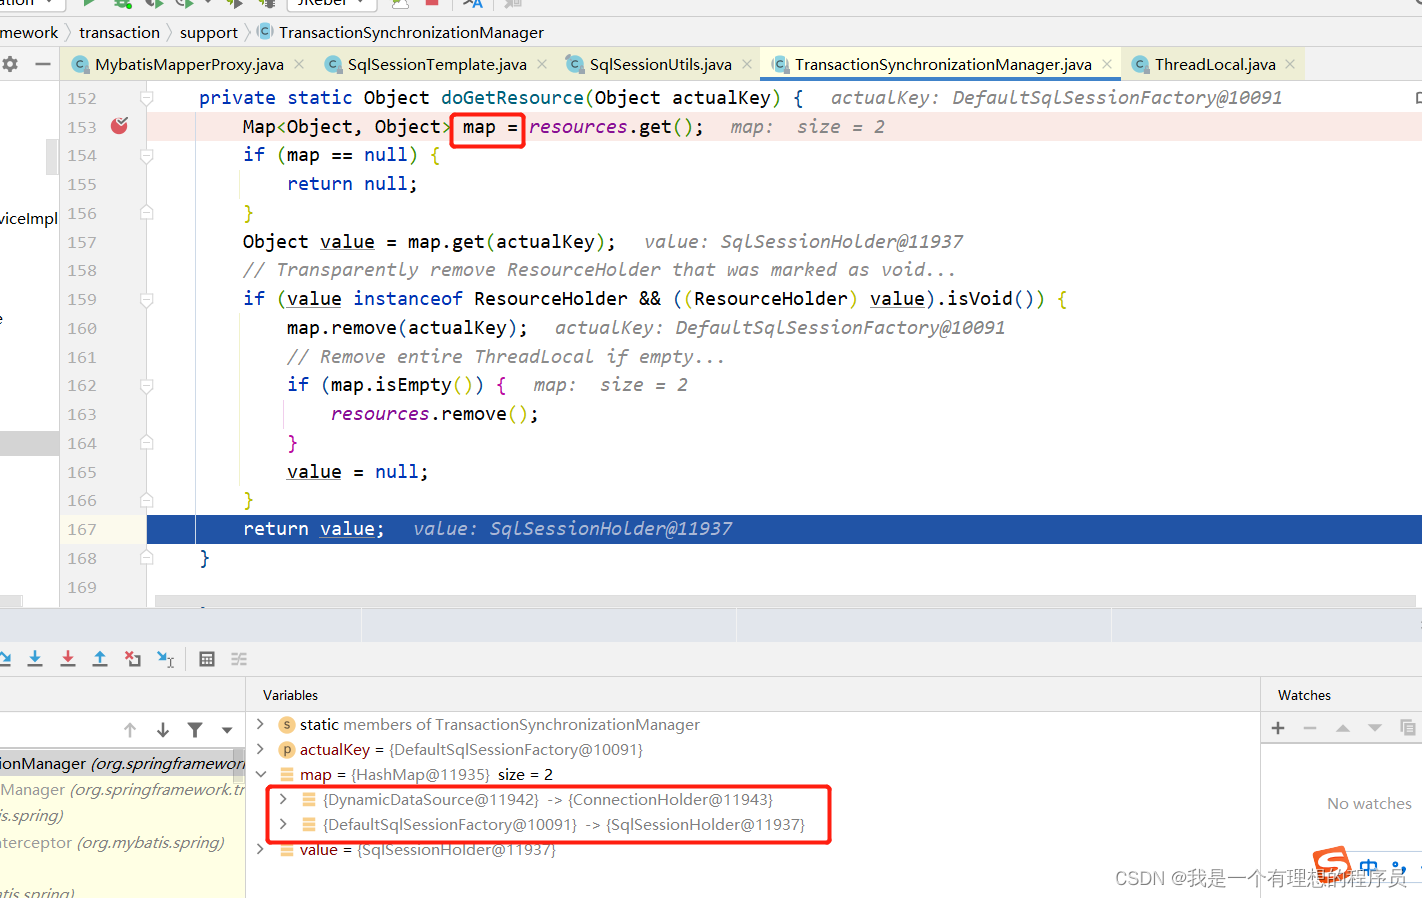This screenshot has width=1422, height=898.
Task: Select the 'value = {SqlSessionHolder@11937}' variable row
Action: [x=753, y=849]
